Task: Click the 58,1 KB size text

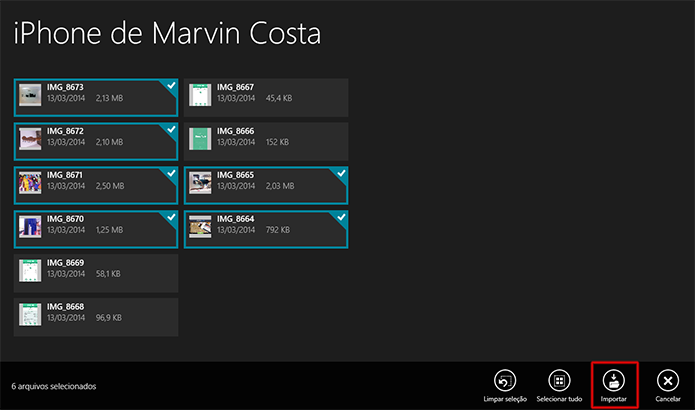Action: pos(108,274)
